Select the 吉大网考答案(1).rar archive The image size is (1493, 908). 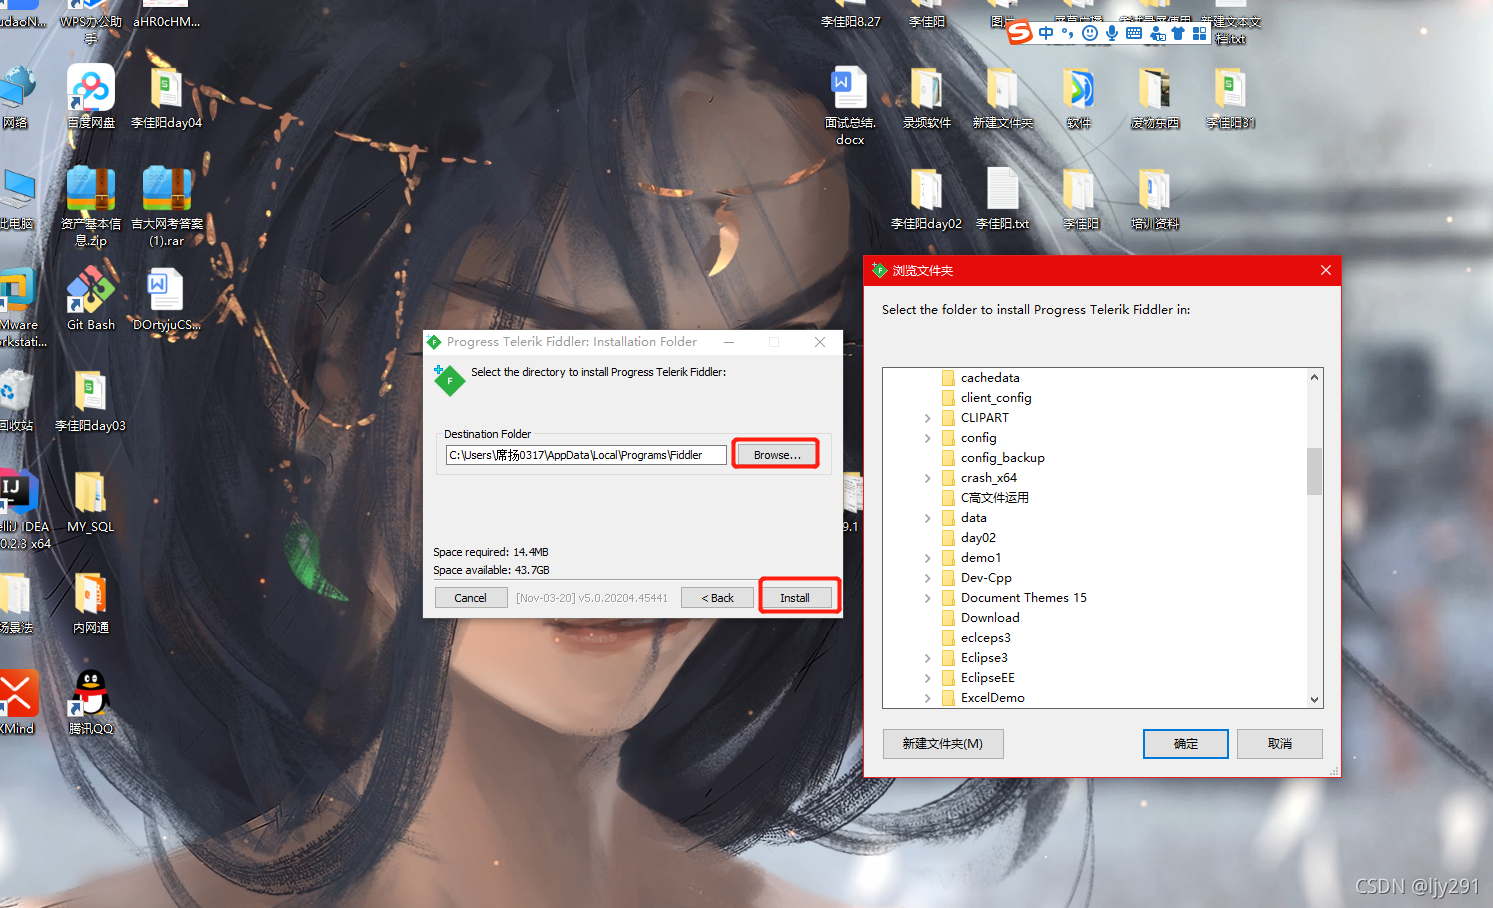[x=166, y=206]
